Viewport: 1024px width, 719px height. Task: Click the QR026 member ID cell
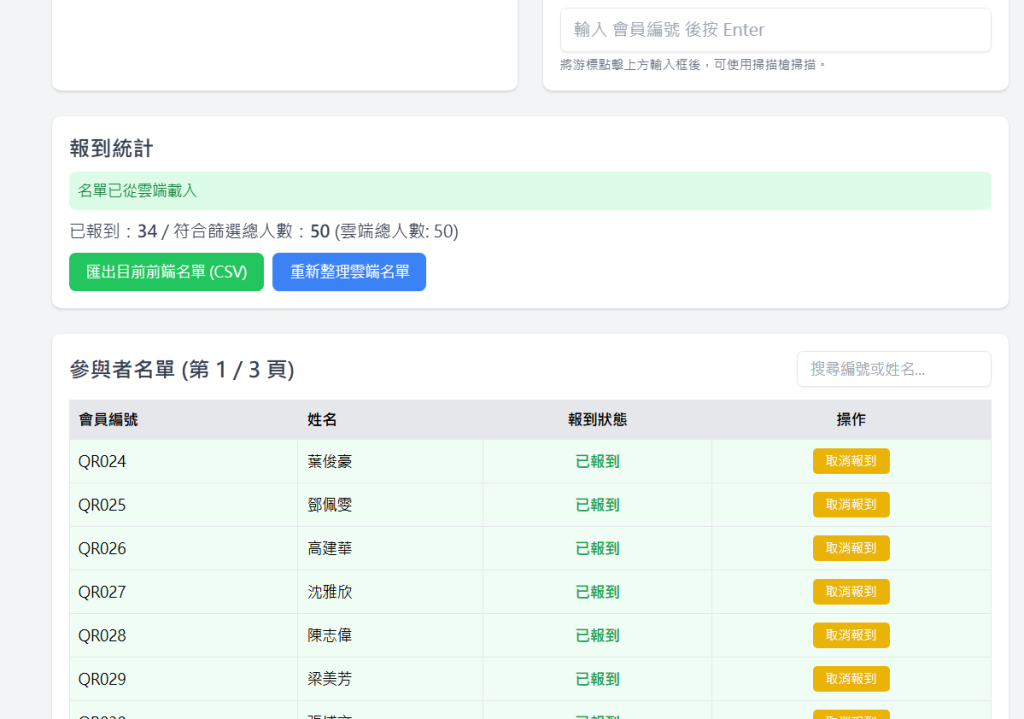(x=102, y=549)
